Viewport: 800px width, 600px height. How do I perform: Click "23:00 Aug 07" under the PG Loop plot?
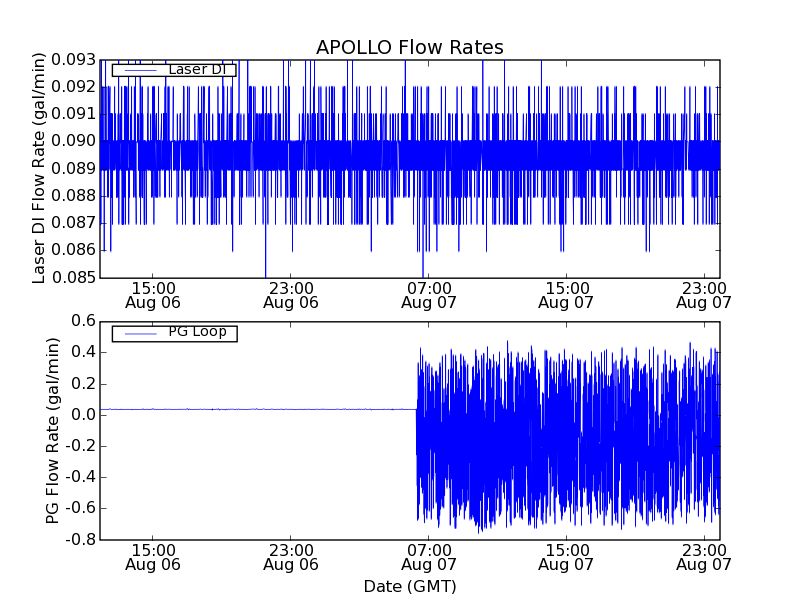click(704, 557)
